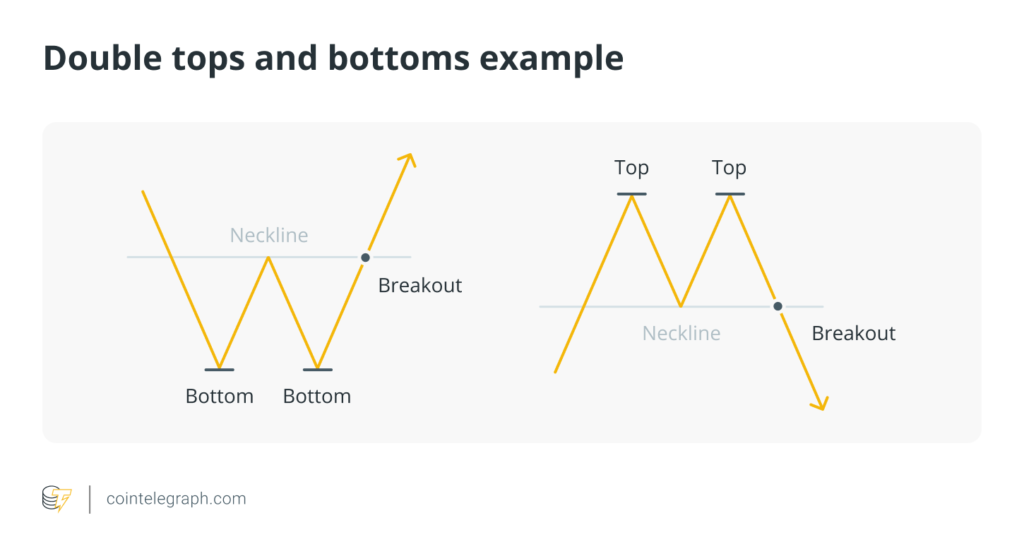Click the middle peak of the W pattern
The height and width of the screenshot is (556, 1024).
(268, 259)
